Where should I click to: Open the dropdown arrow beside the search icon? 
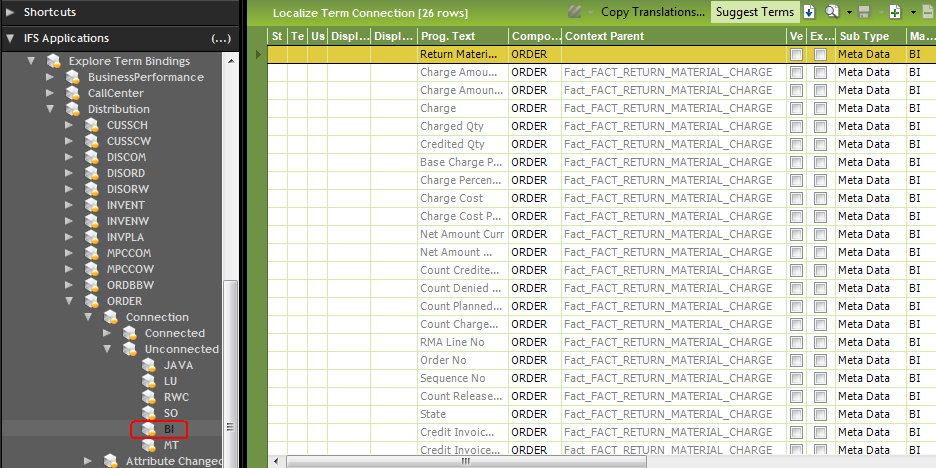pyautogui.click(x=848, y=12)
